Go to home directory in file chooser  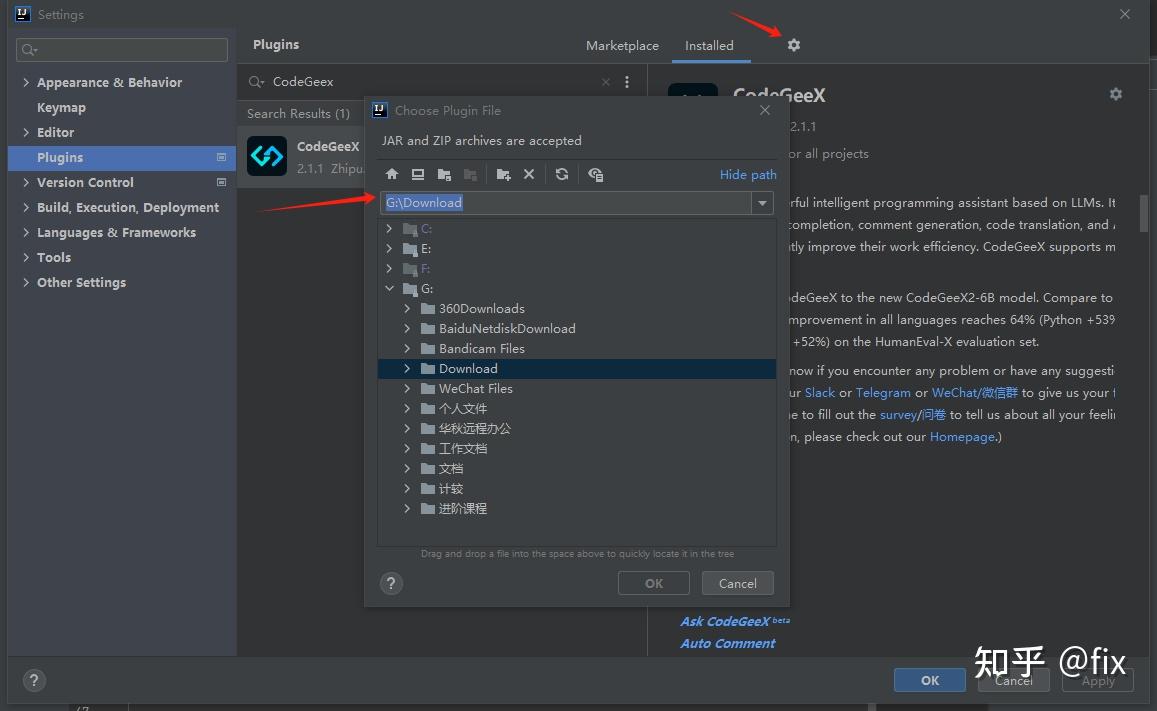pos(392,174)
